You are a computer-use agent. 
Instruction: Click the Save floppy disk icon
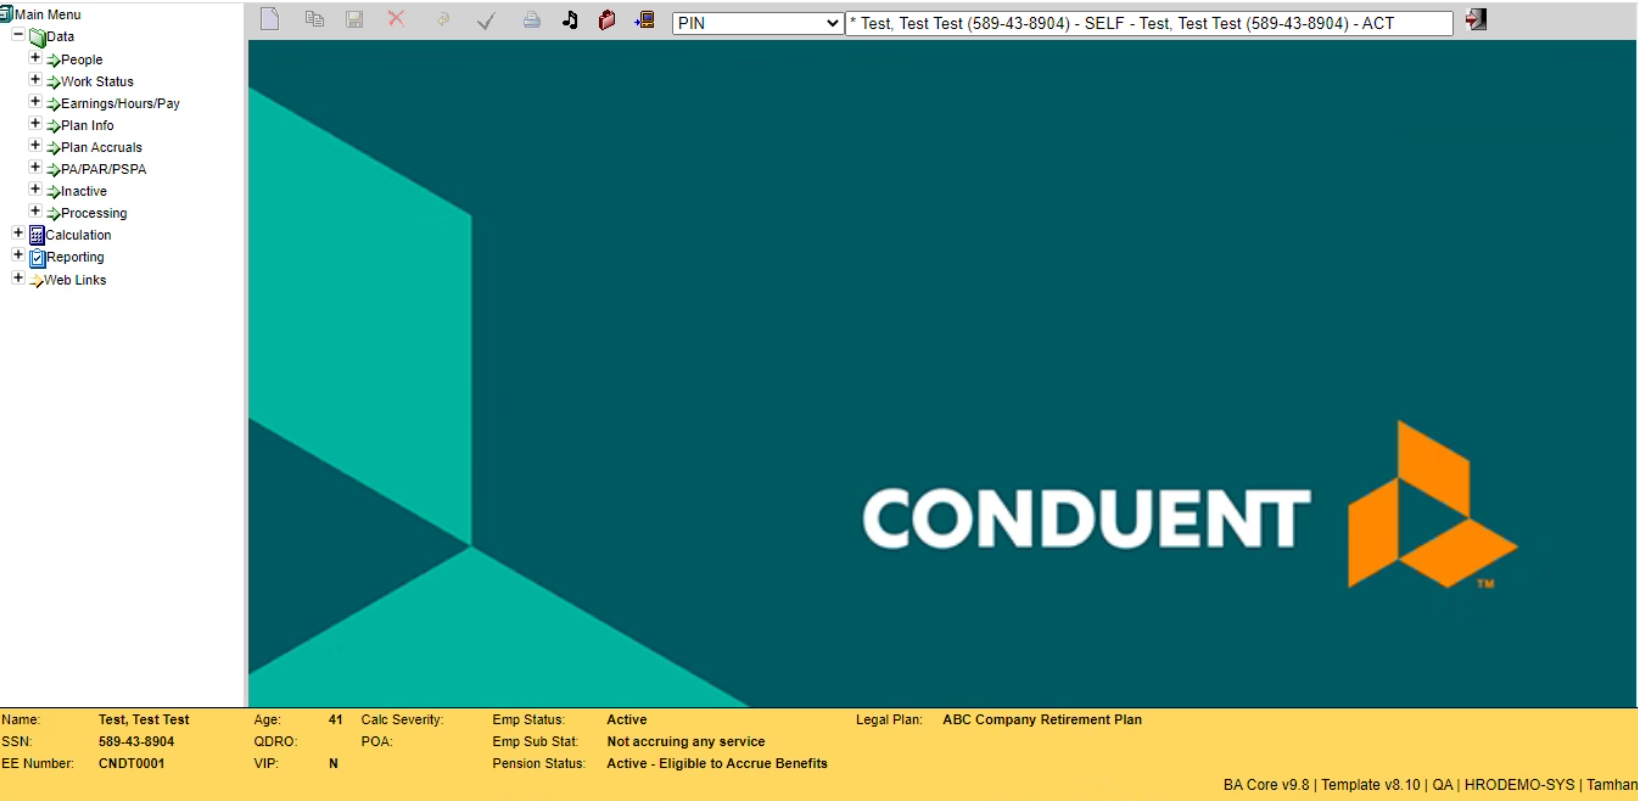[x=354, y=19]
